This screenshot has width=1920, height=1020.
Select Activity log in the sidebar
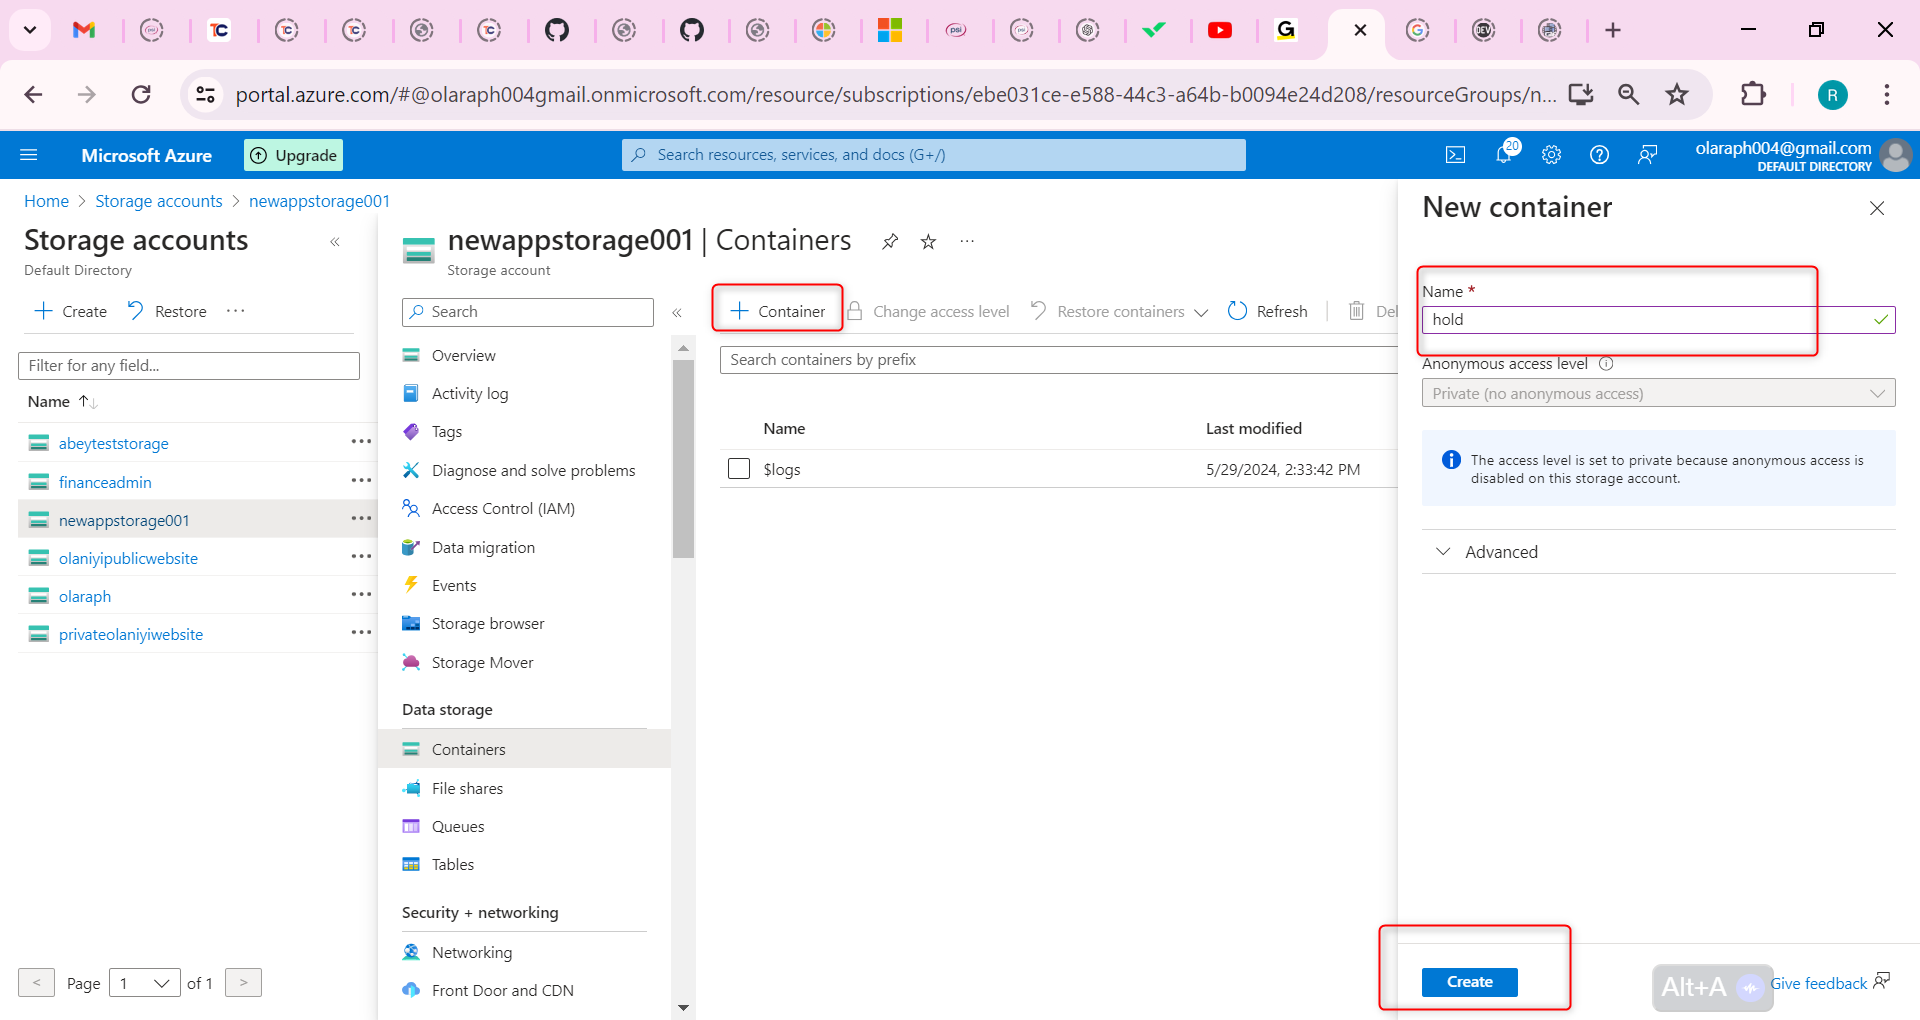tap(470, 393)
